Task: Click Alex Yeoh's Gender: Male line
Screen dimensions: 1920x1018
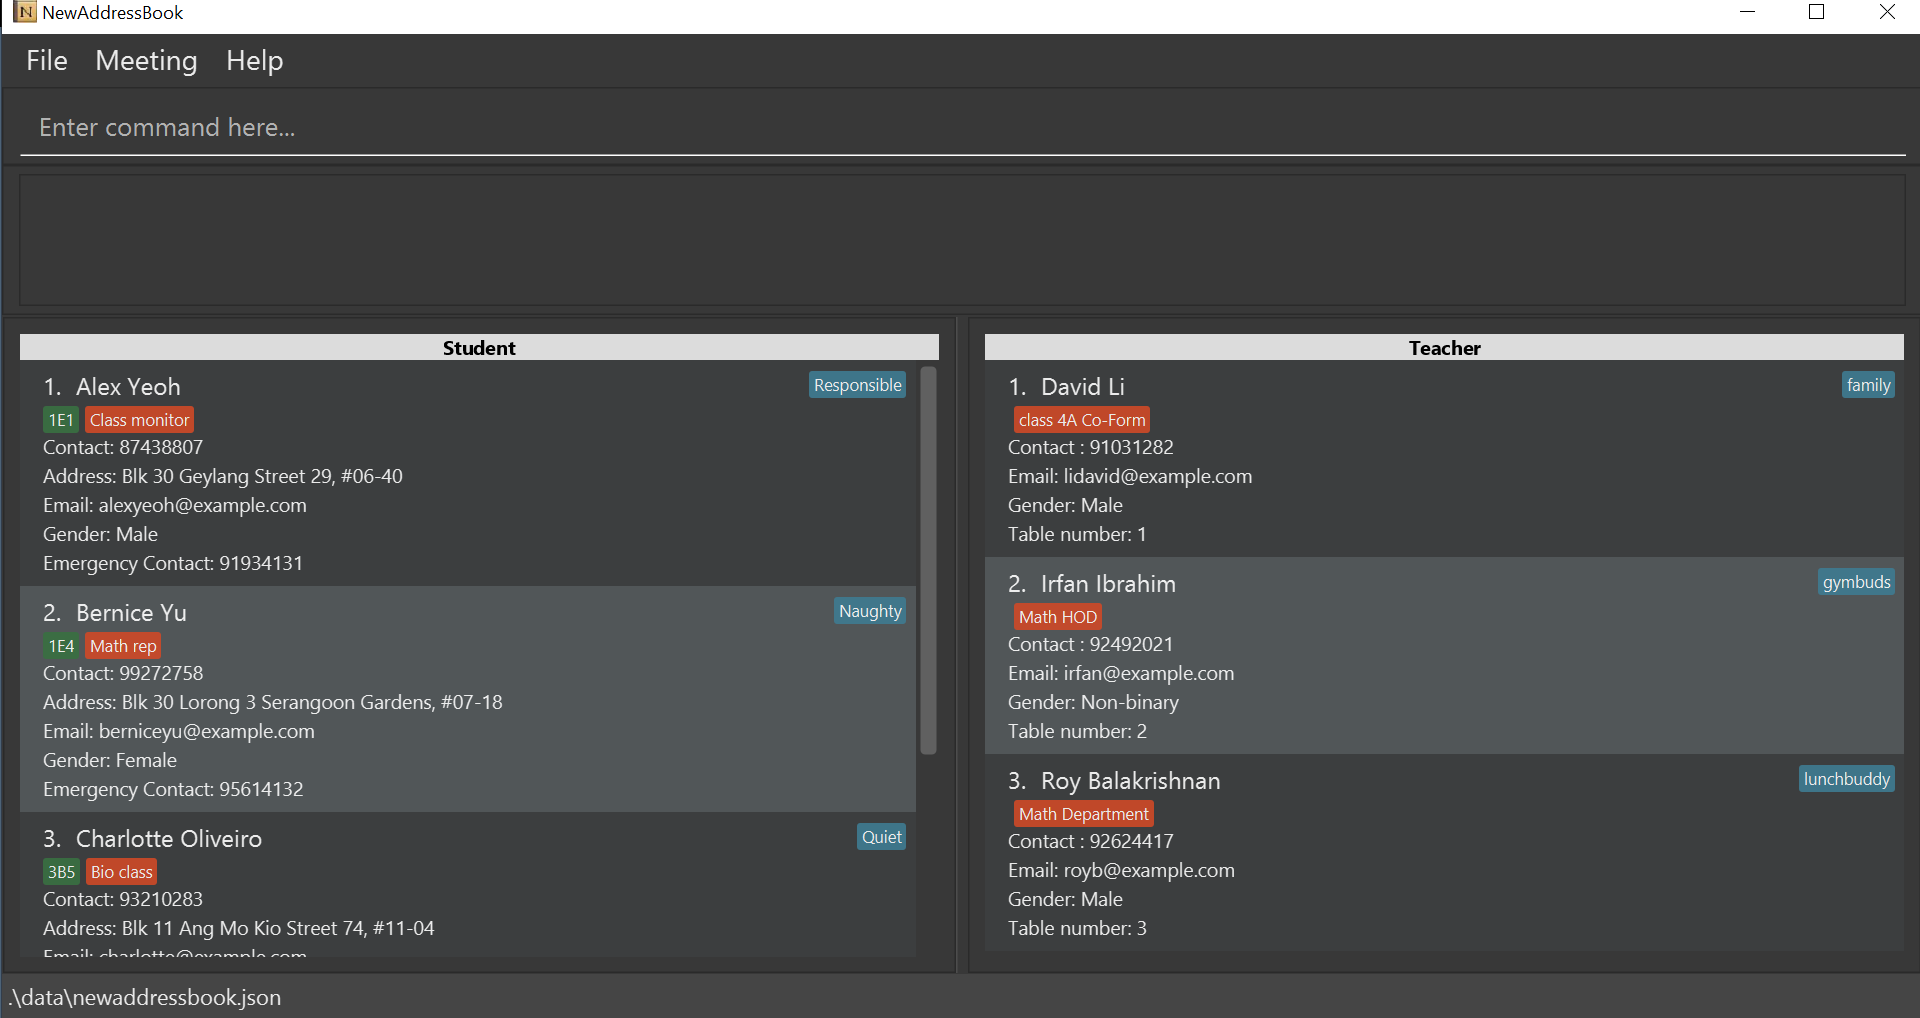Action: (100, 534)
